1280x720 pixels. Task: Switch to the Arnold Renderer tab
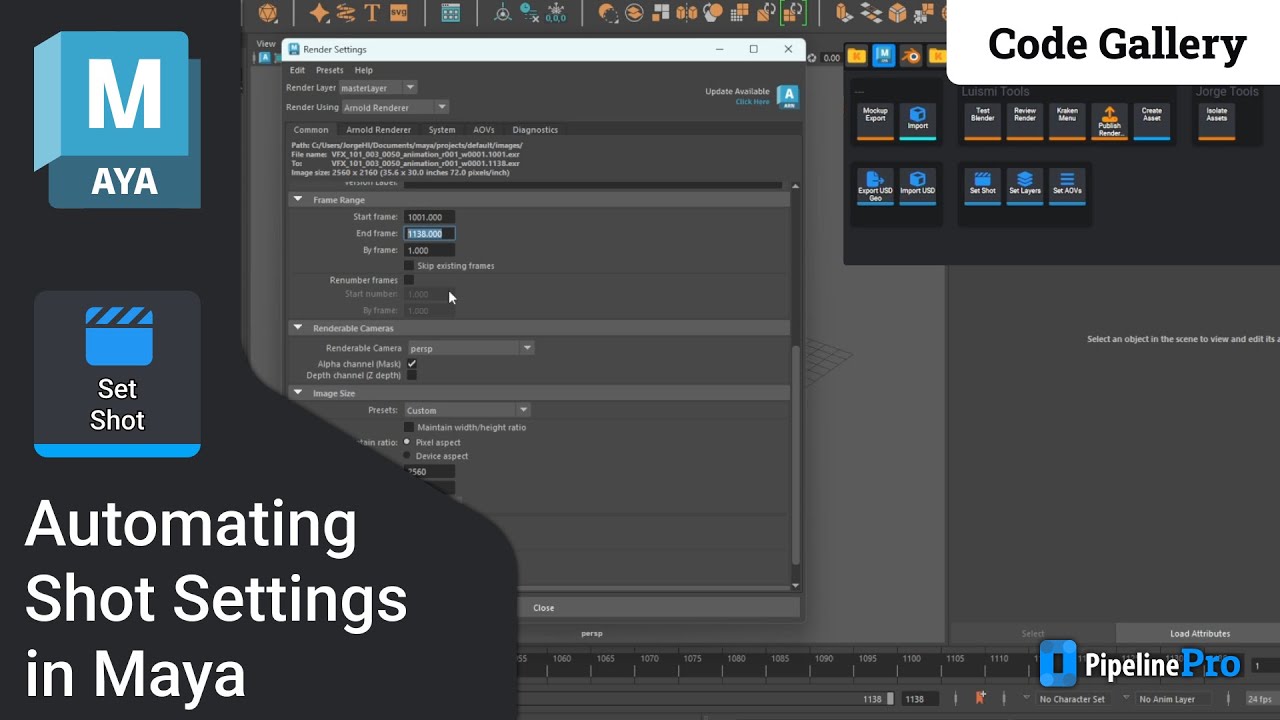pos(378,130)
